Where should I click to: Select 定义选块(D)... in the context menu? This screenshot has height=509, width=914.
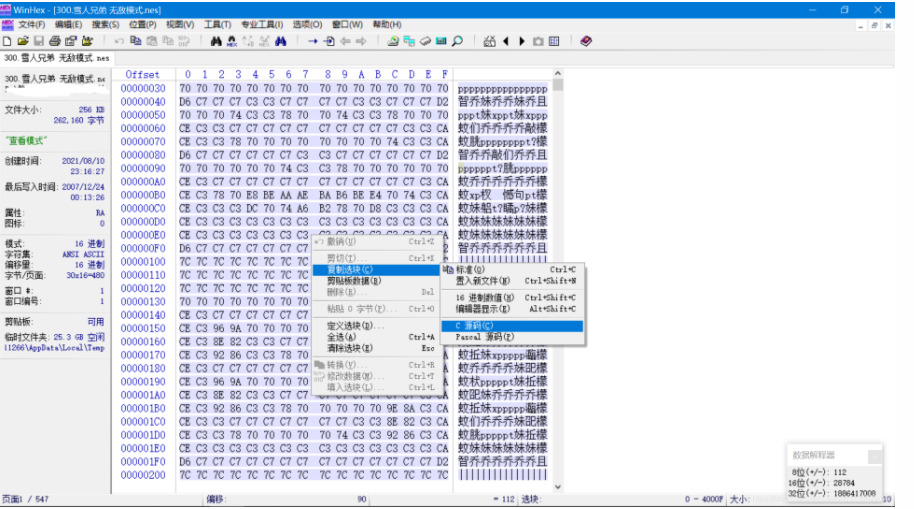click(376, 325)
